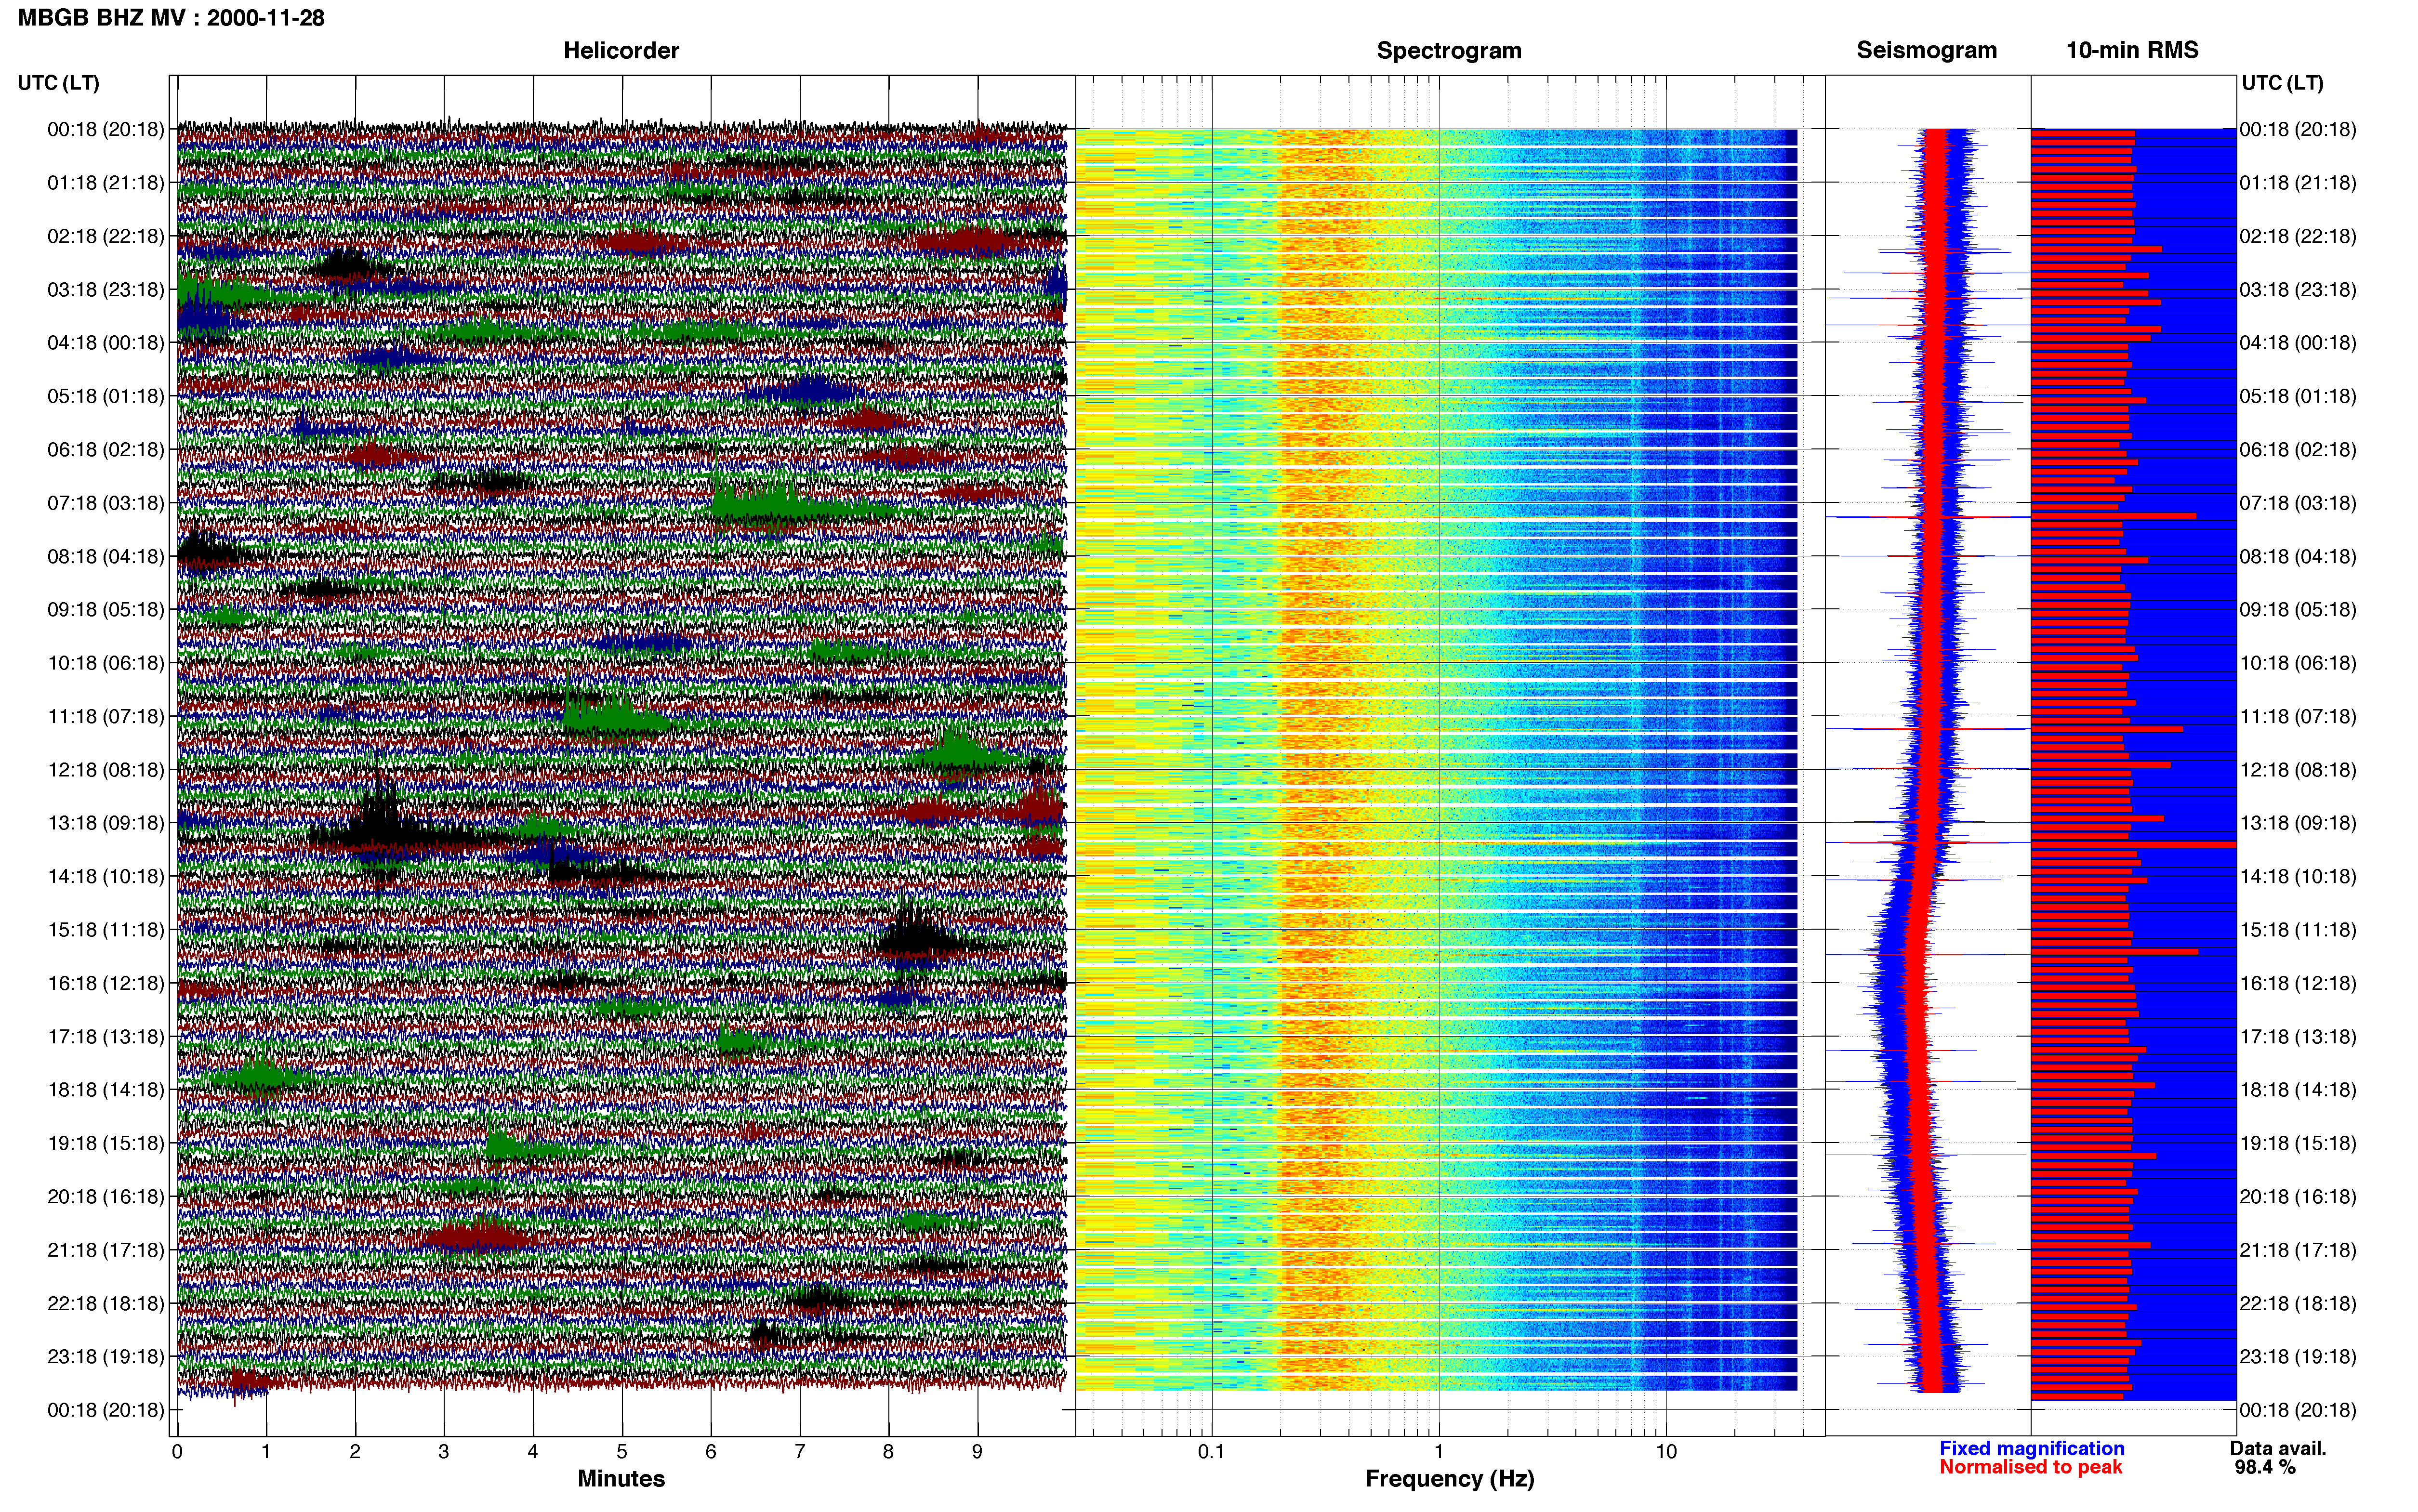This screenshot has width=2418, height=1512.
Task: Click helicorder time label "01:18 (21:18)"
Action: pos(105,182)
